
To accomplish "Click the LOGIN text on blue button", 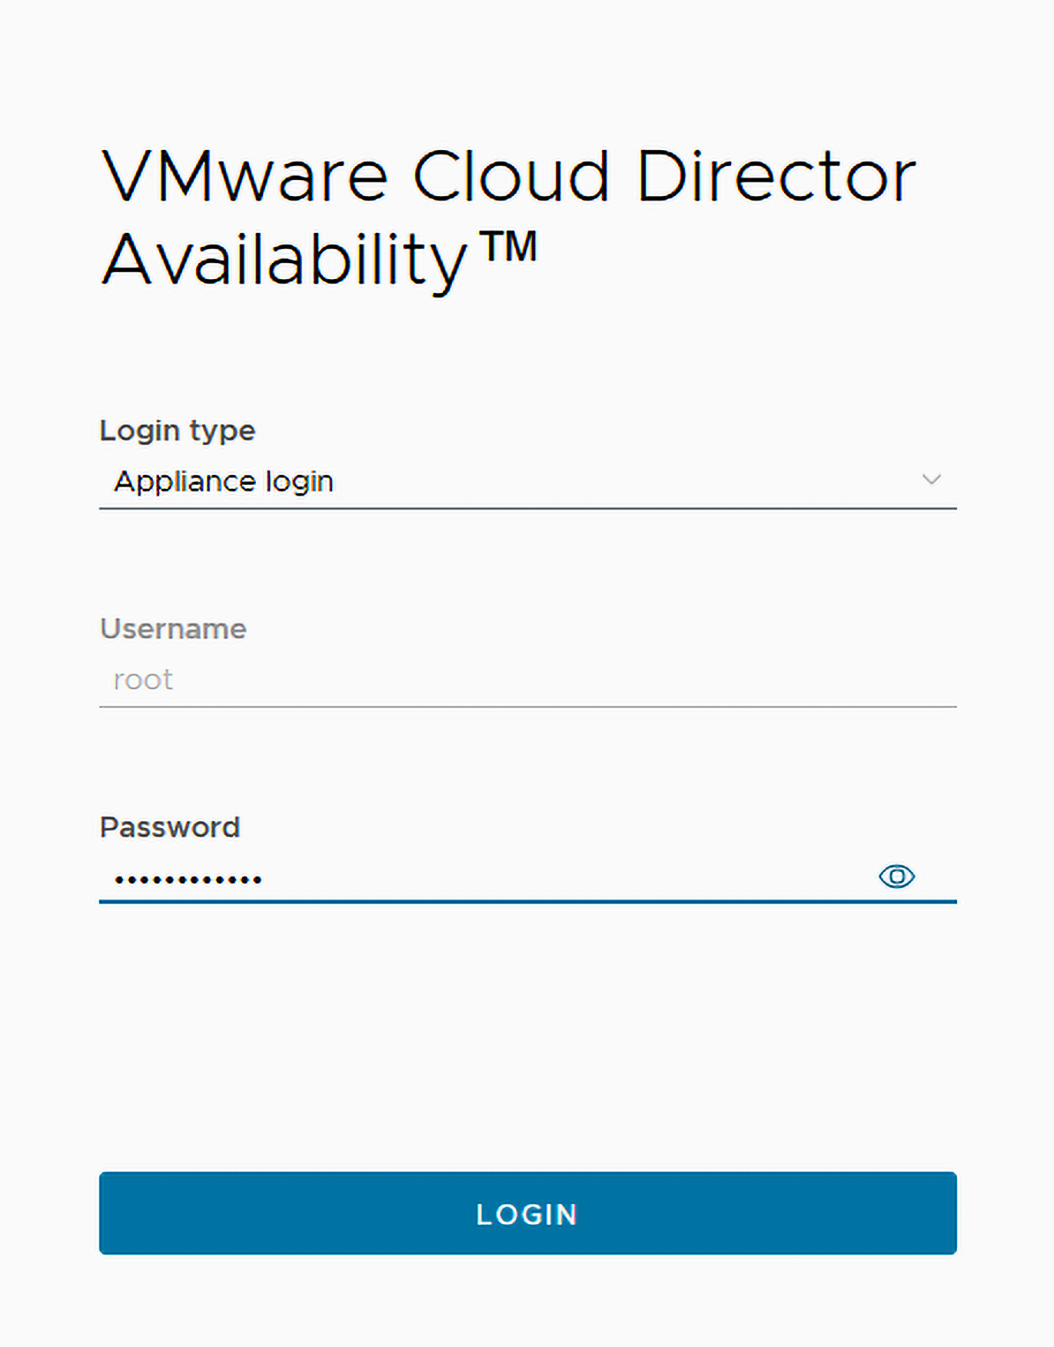I will tap(527, 1214).
